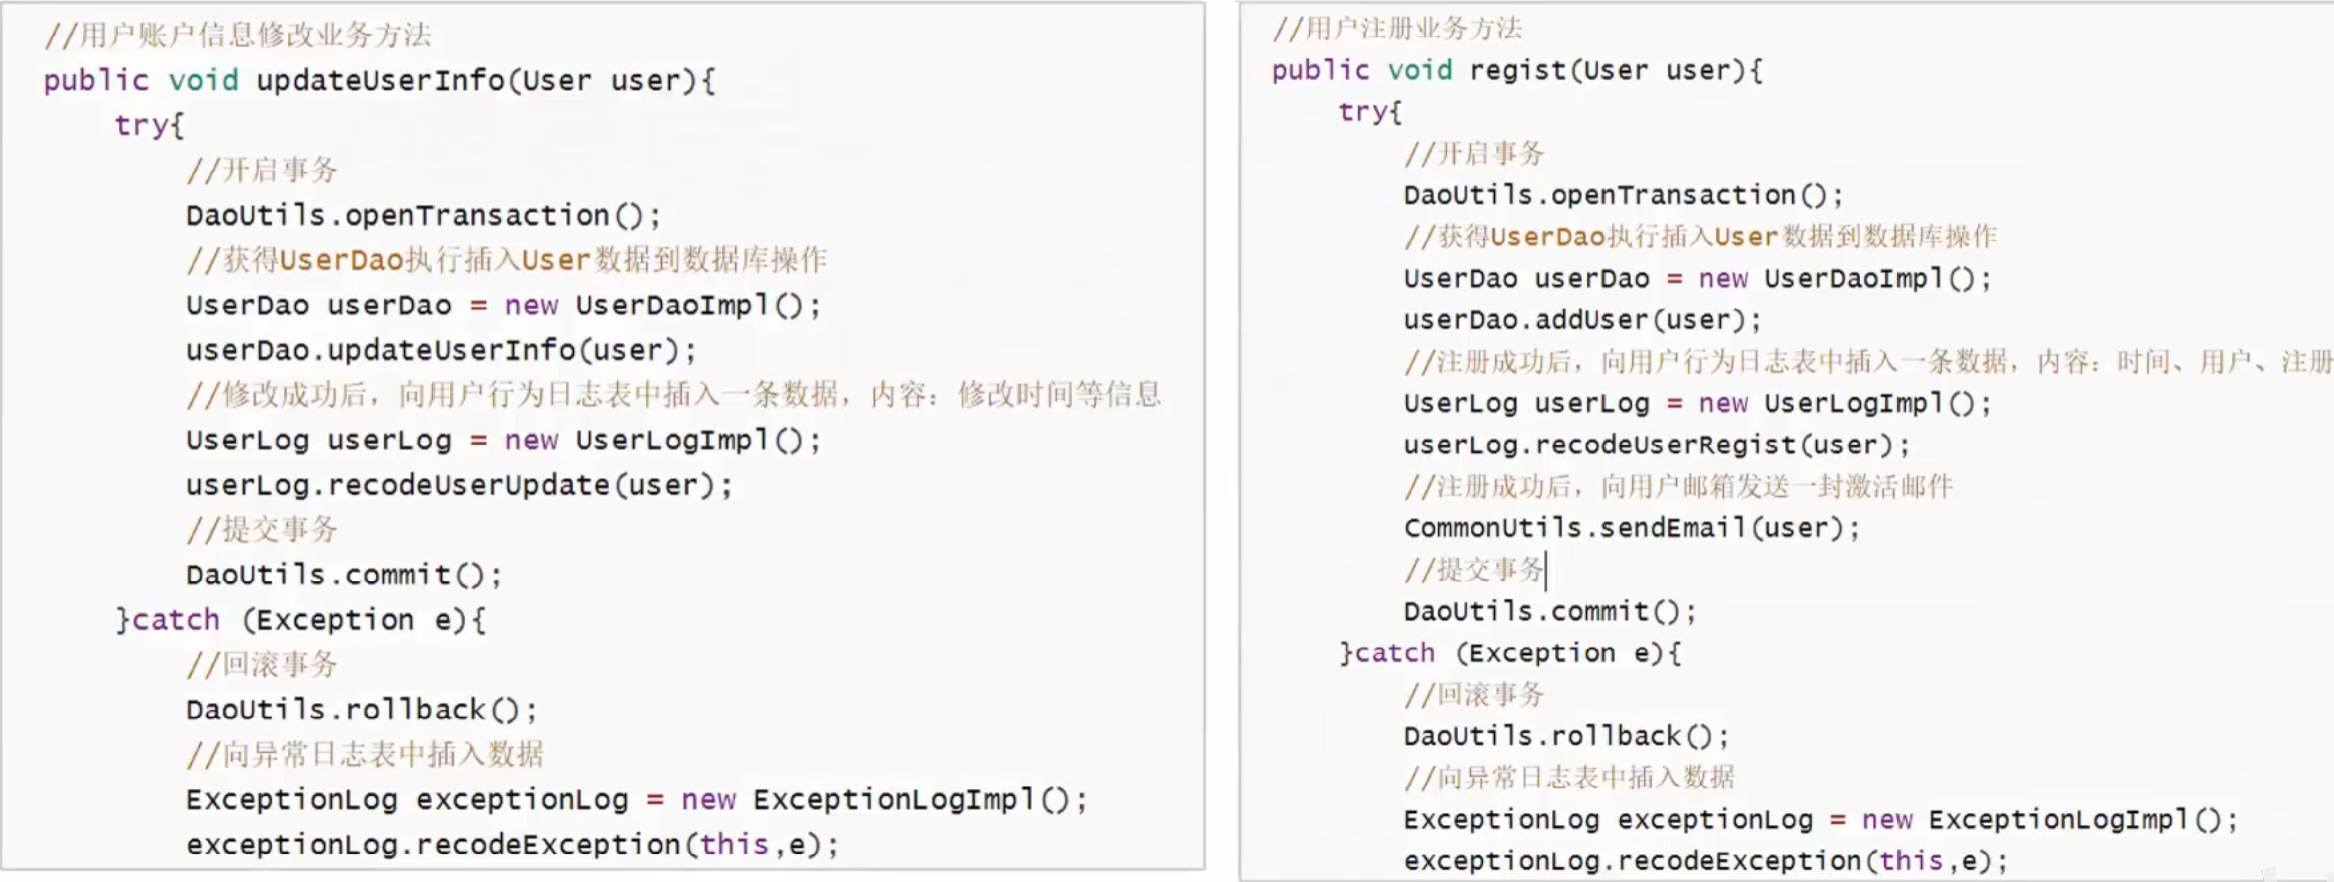Click the regist method signature line
2334x882 pixels.
click(x=1516, y=70)
